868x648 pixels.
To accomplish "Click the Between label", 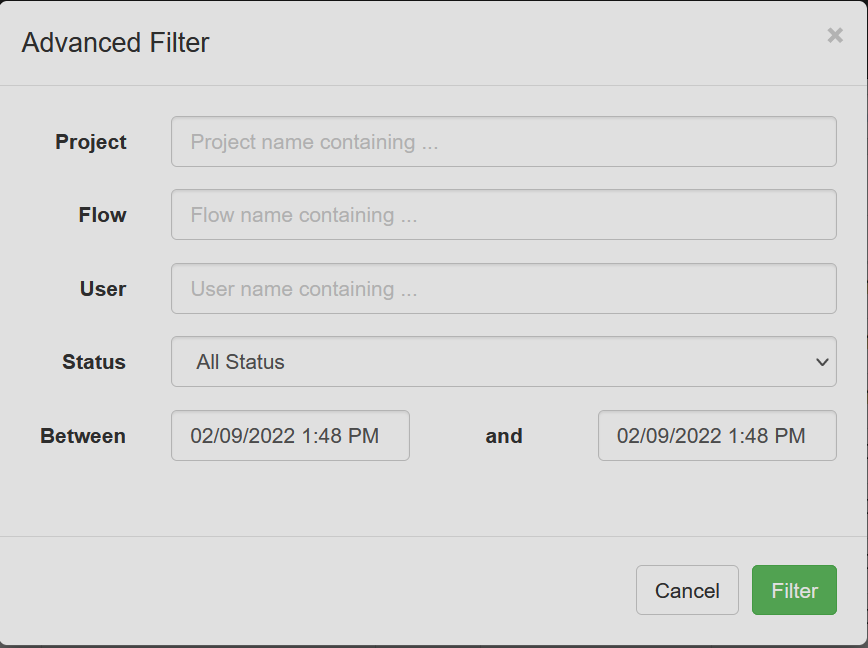I will [x=83, y=436].
